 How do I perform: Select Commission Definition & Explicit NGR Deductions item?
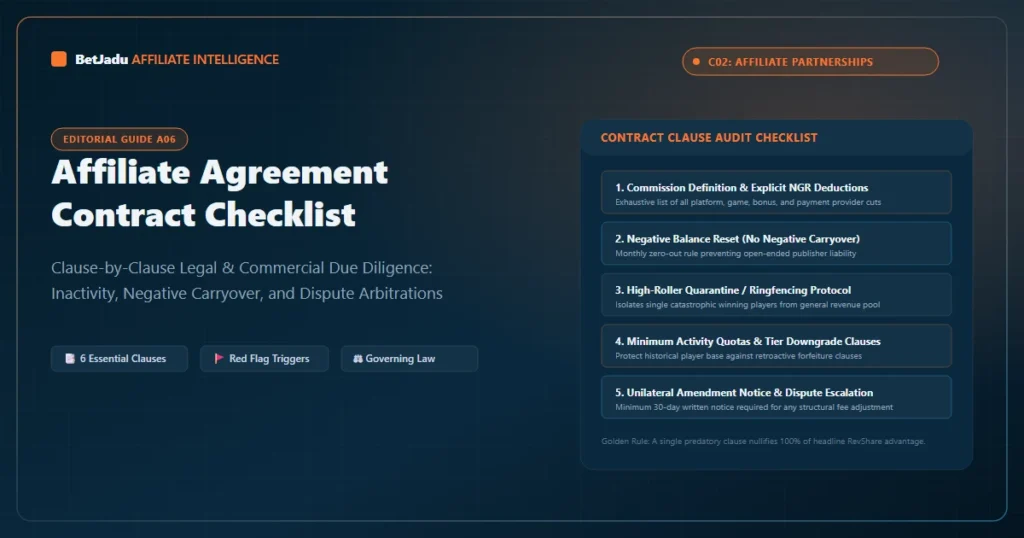[x=776, y=193]
